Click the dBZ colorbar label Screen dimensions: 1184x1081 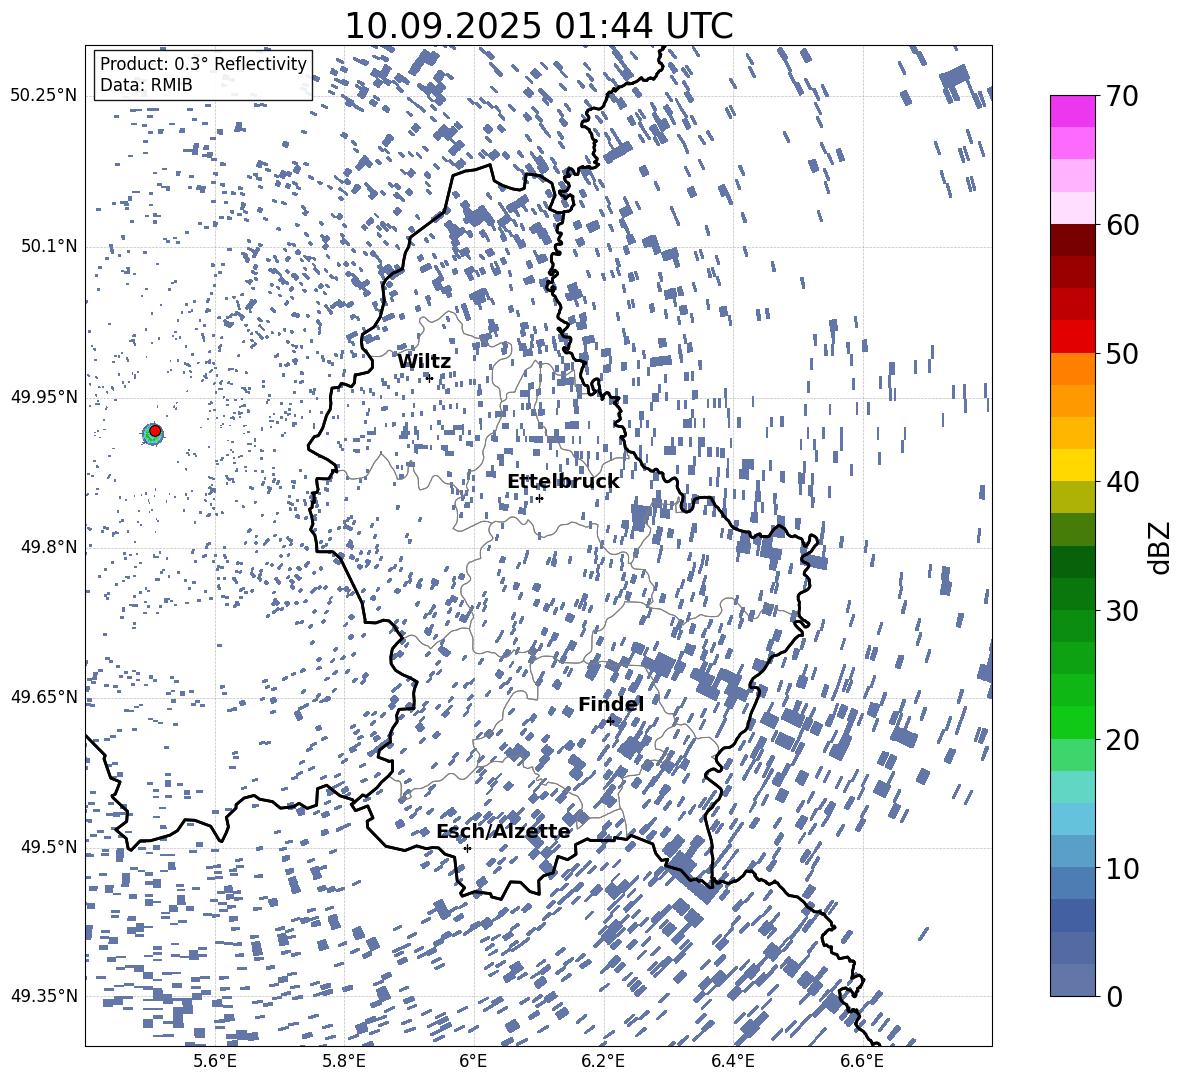pyautogui.click(x=1159, y=547)
